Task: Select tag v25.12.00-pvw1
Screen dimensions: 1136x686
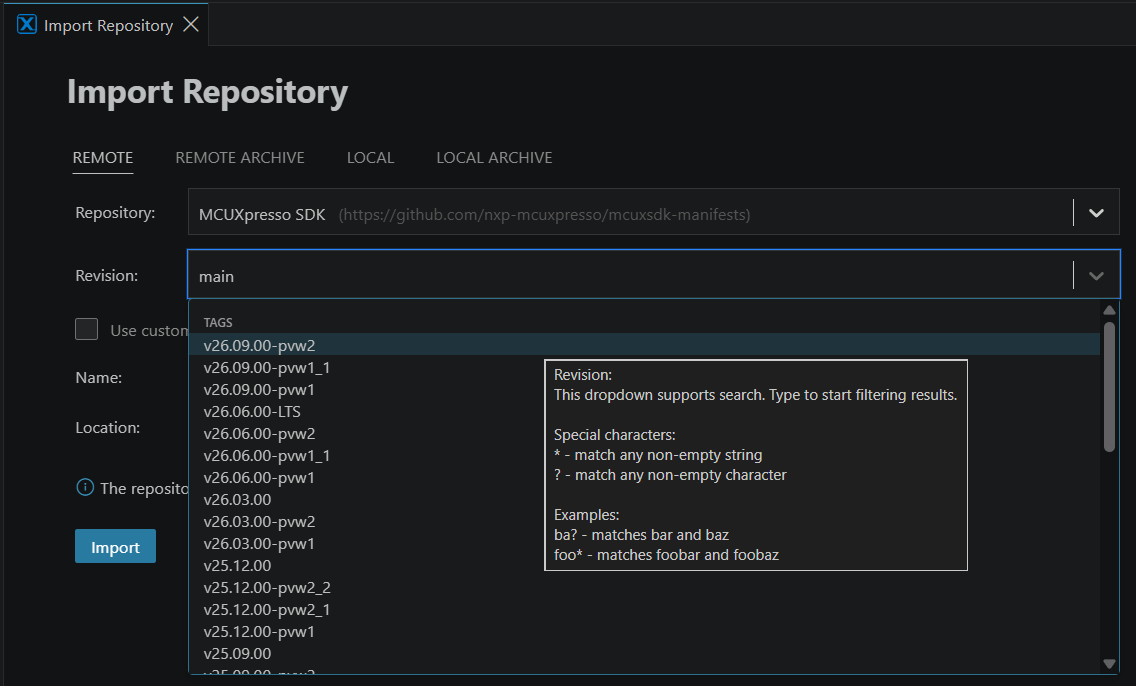Action: click(644, 632)
